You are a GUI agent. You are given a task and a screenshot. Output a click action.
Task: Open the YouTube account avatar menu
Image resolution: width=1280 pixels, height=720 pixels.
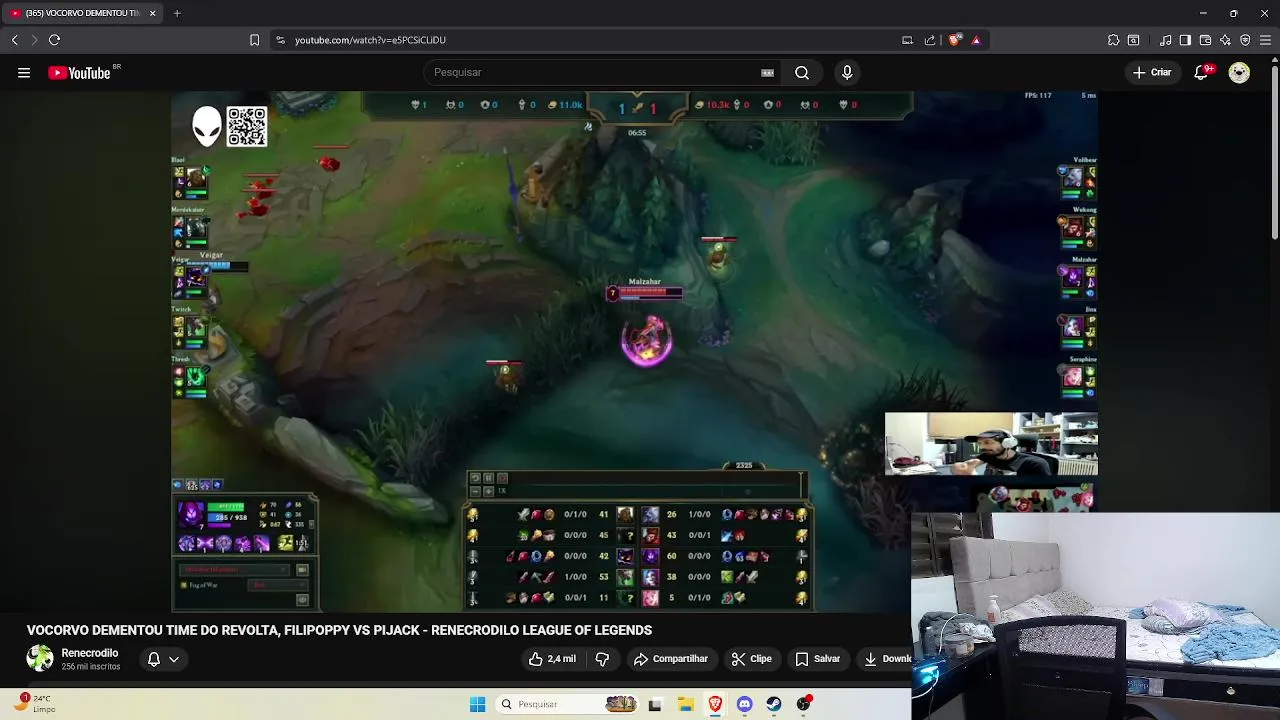click(1239, 72)
